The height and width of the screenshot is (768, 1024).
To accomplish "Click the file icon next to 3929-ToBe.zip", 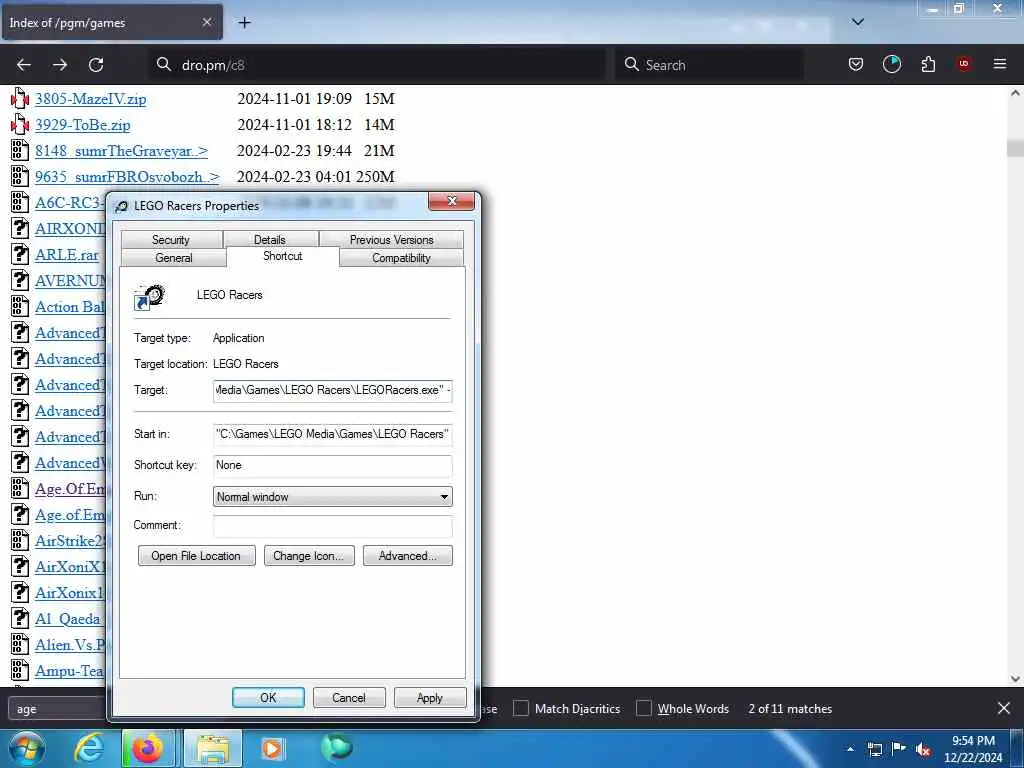I will (20, 125).
